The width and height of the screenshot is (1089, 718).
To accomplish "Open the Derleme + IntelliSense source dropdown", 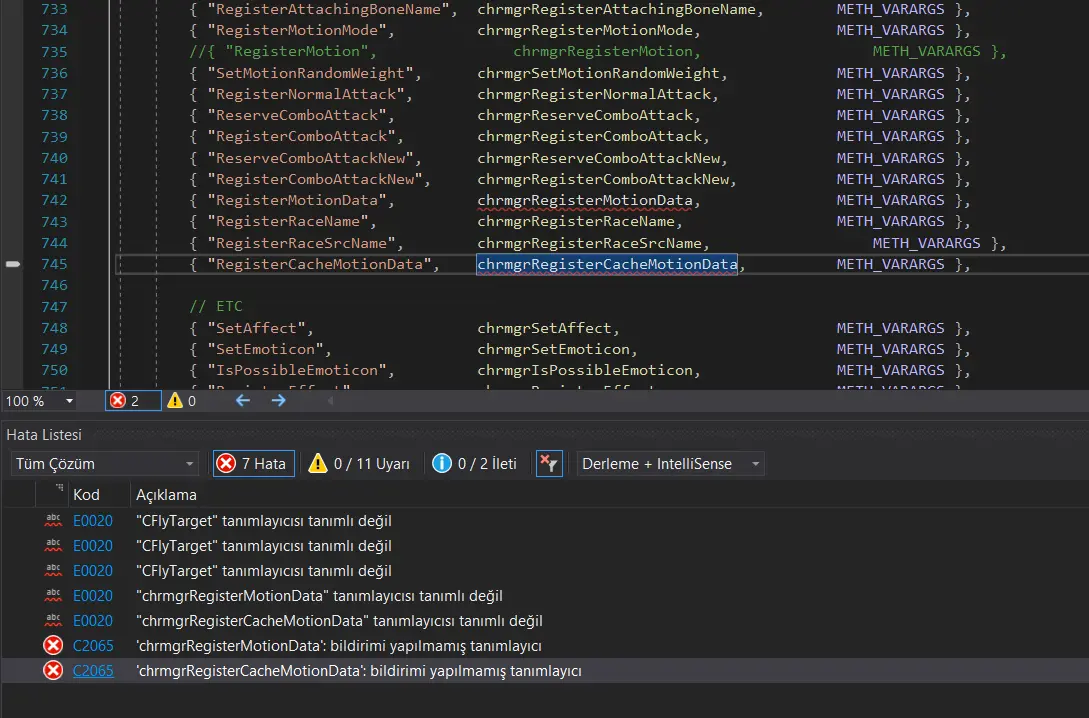I will (671, 464).
